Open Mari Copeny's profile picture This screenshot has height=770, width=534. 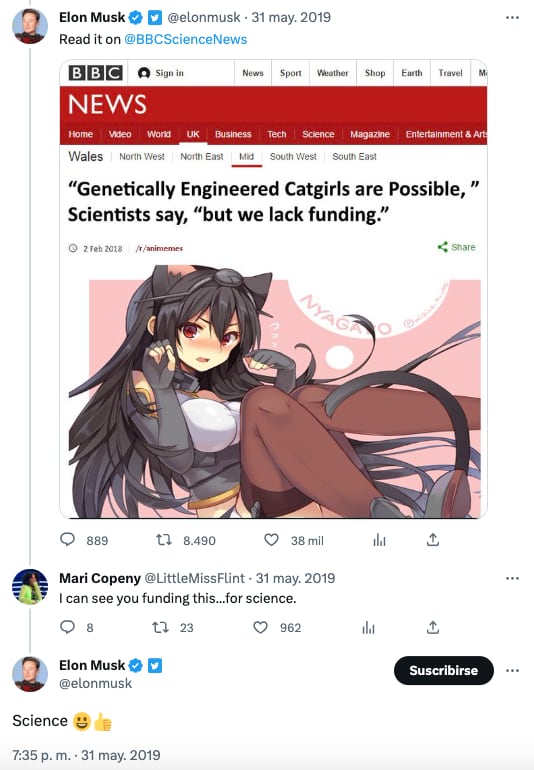pyautogui.click(x=30, y=587)
